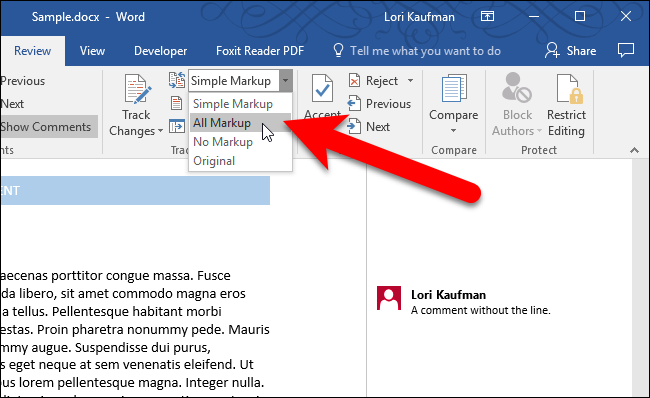Expand the Reject dropdown arrow
Viewport: 650px width, 398px height.
pos(410,80)
